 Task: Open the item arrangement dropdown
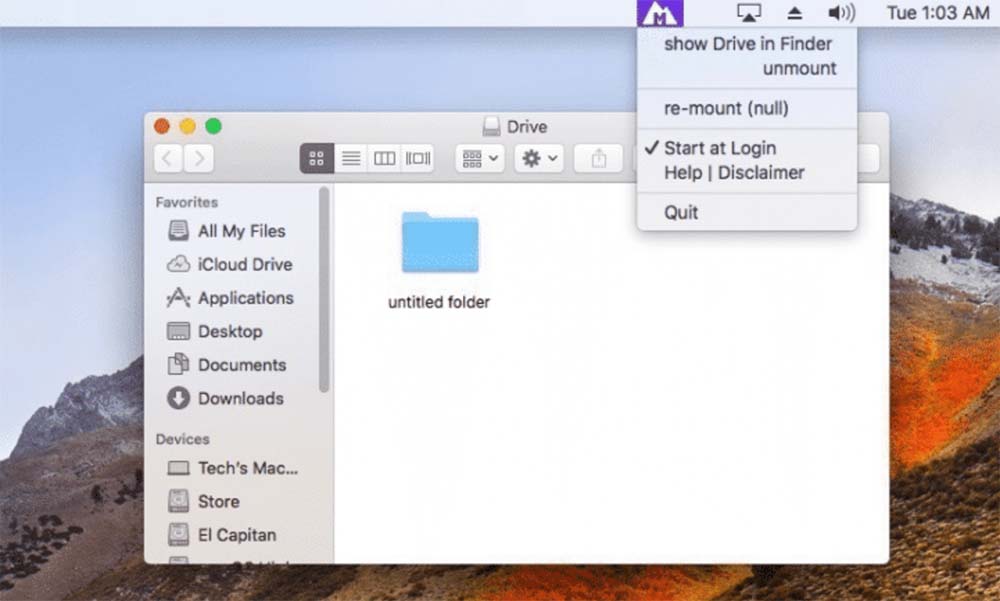tap(482, 158)
